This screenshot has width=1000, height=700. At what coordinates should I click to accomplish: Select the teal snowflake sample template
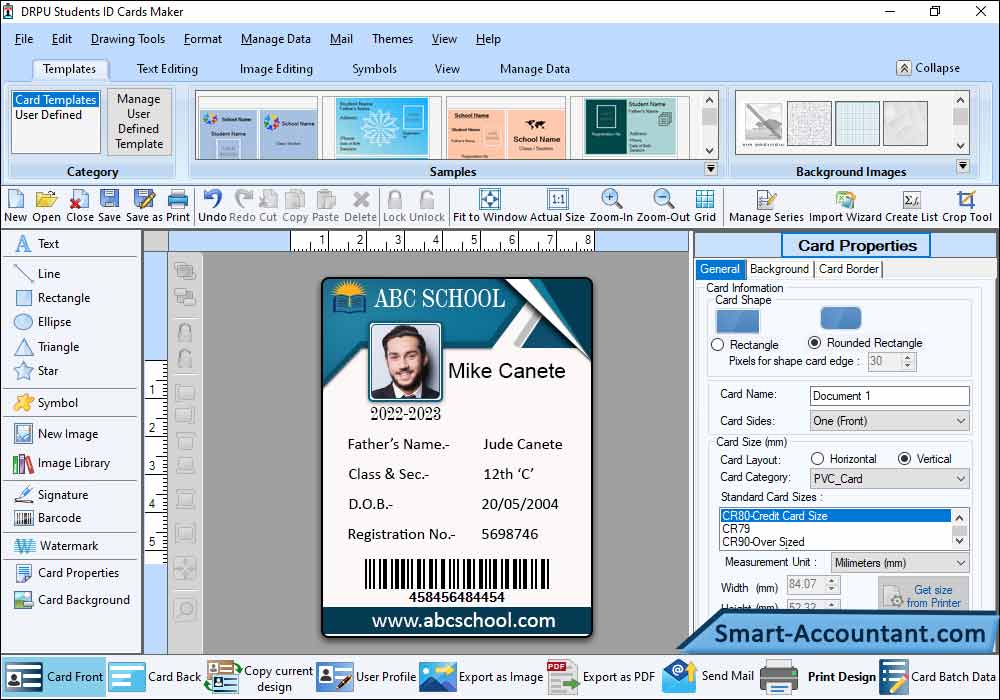(382, 126)
